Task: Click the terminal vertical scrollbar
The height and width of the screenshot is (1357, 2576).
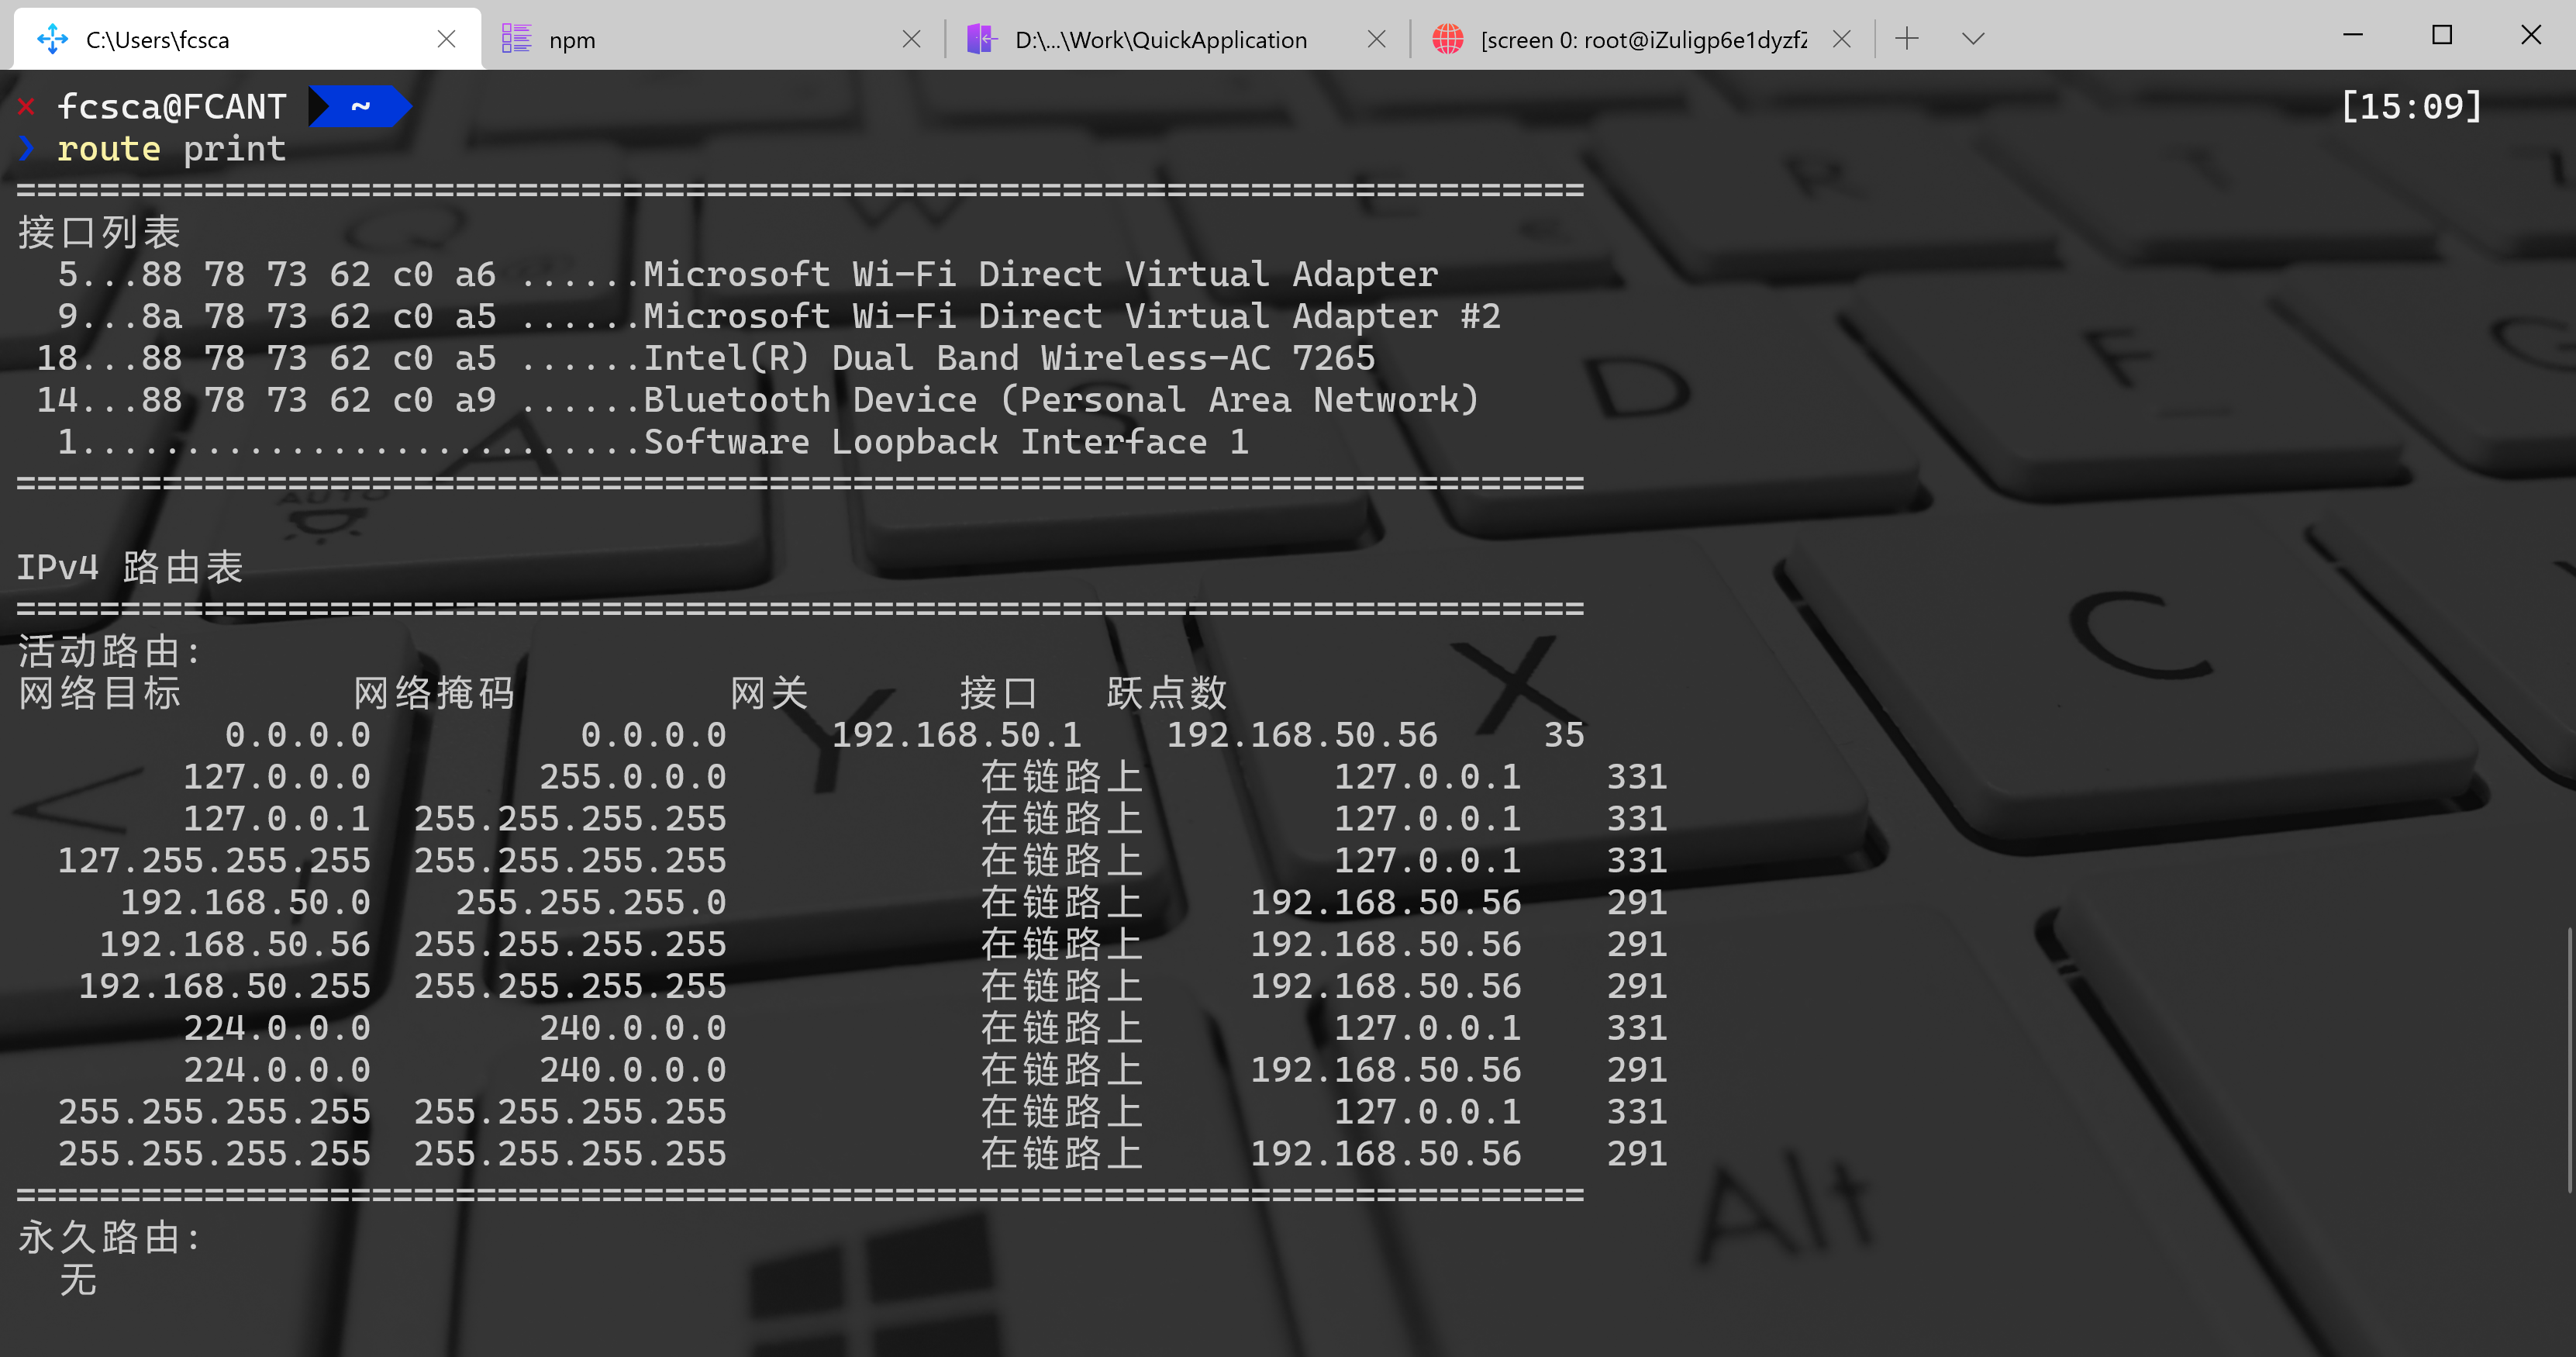Action: pyautogui.click(x=2570, y=1060)
